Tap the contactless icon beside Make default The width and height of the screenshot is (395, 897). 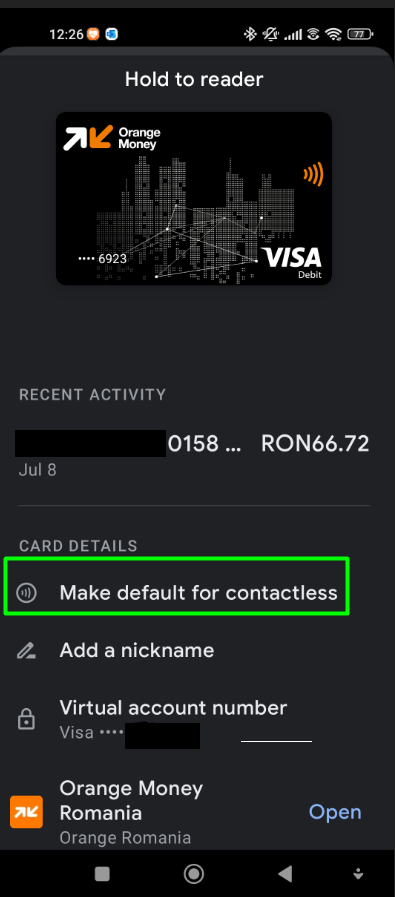coord(26,593)
